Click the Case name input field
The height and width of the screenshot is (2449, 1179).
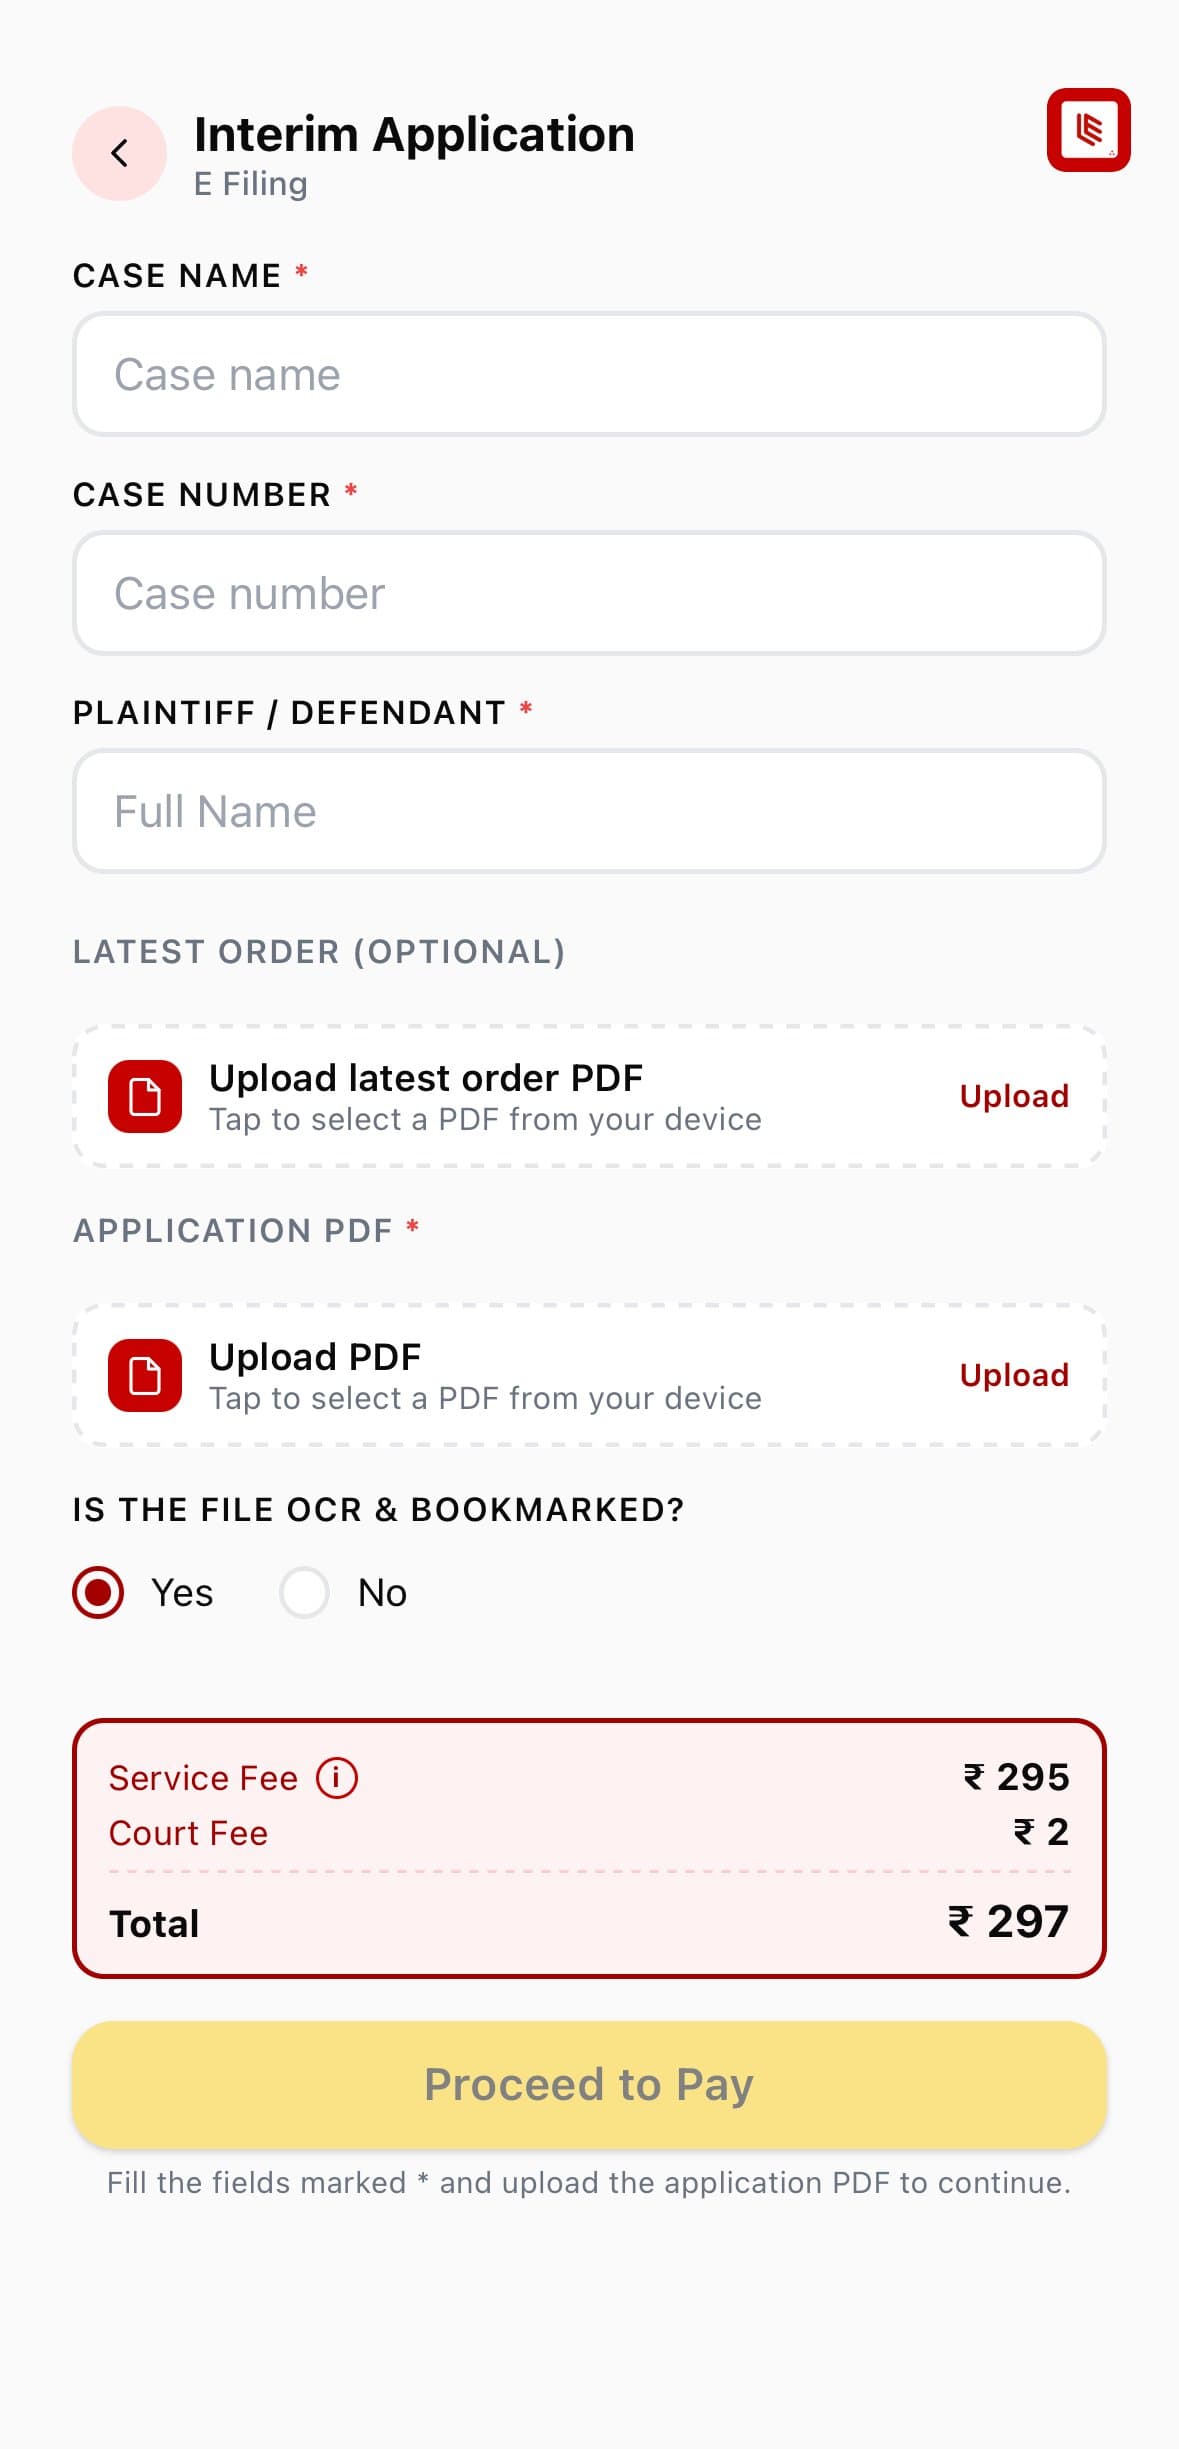click(x=589, y=374)
